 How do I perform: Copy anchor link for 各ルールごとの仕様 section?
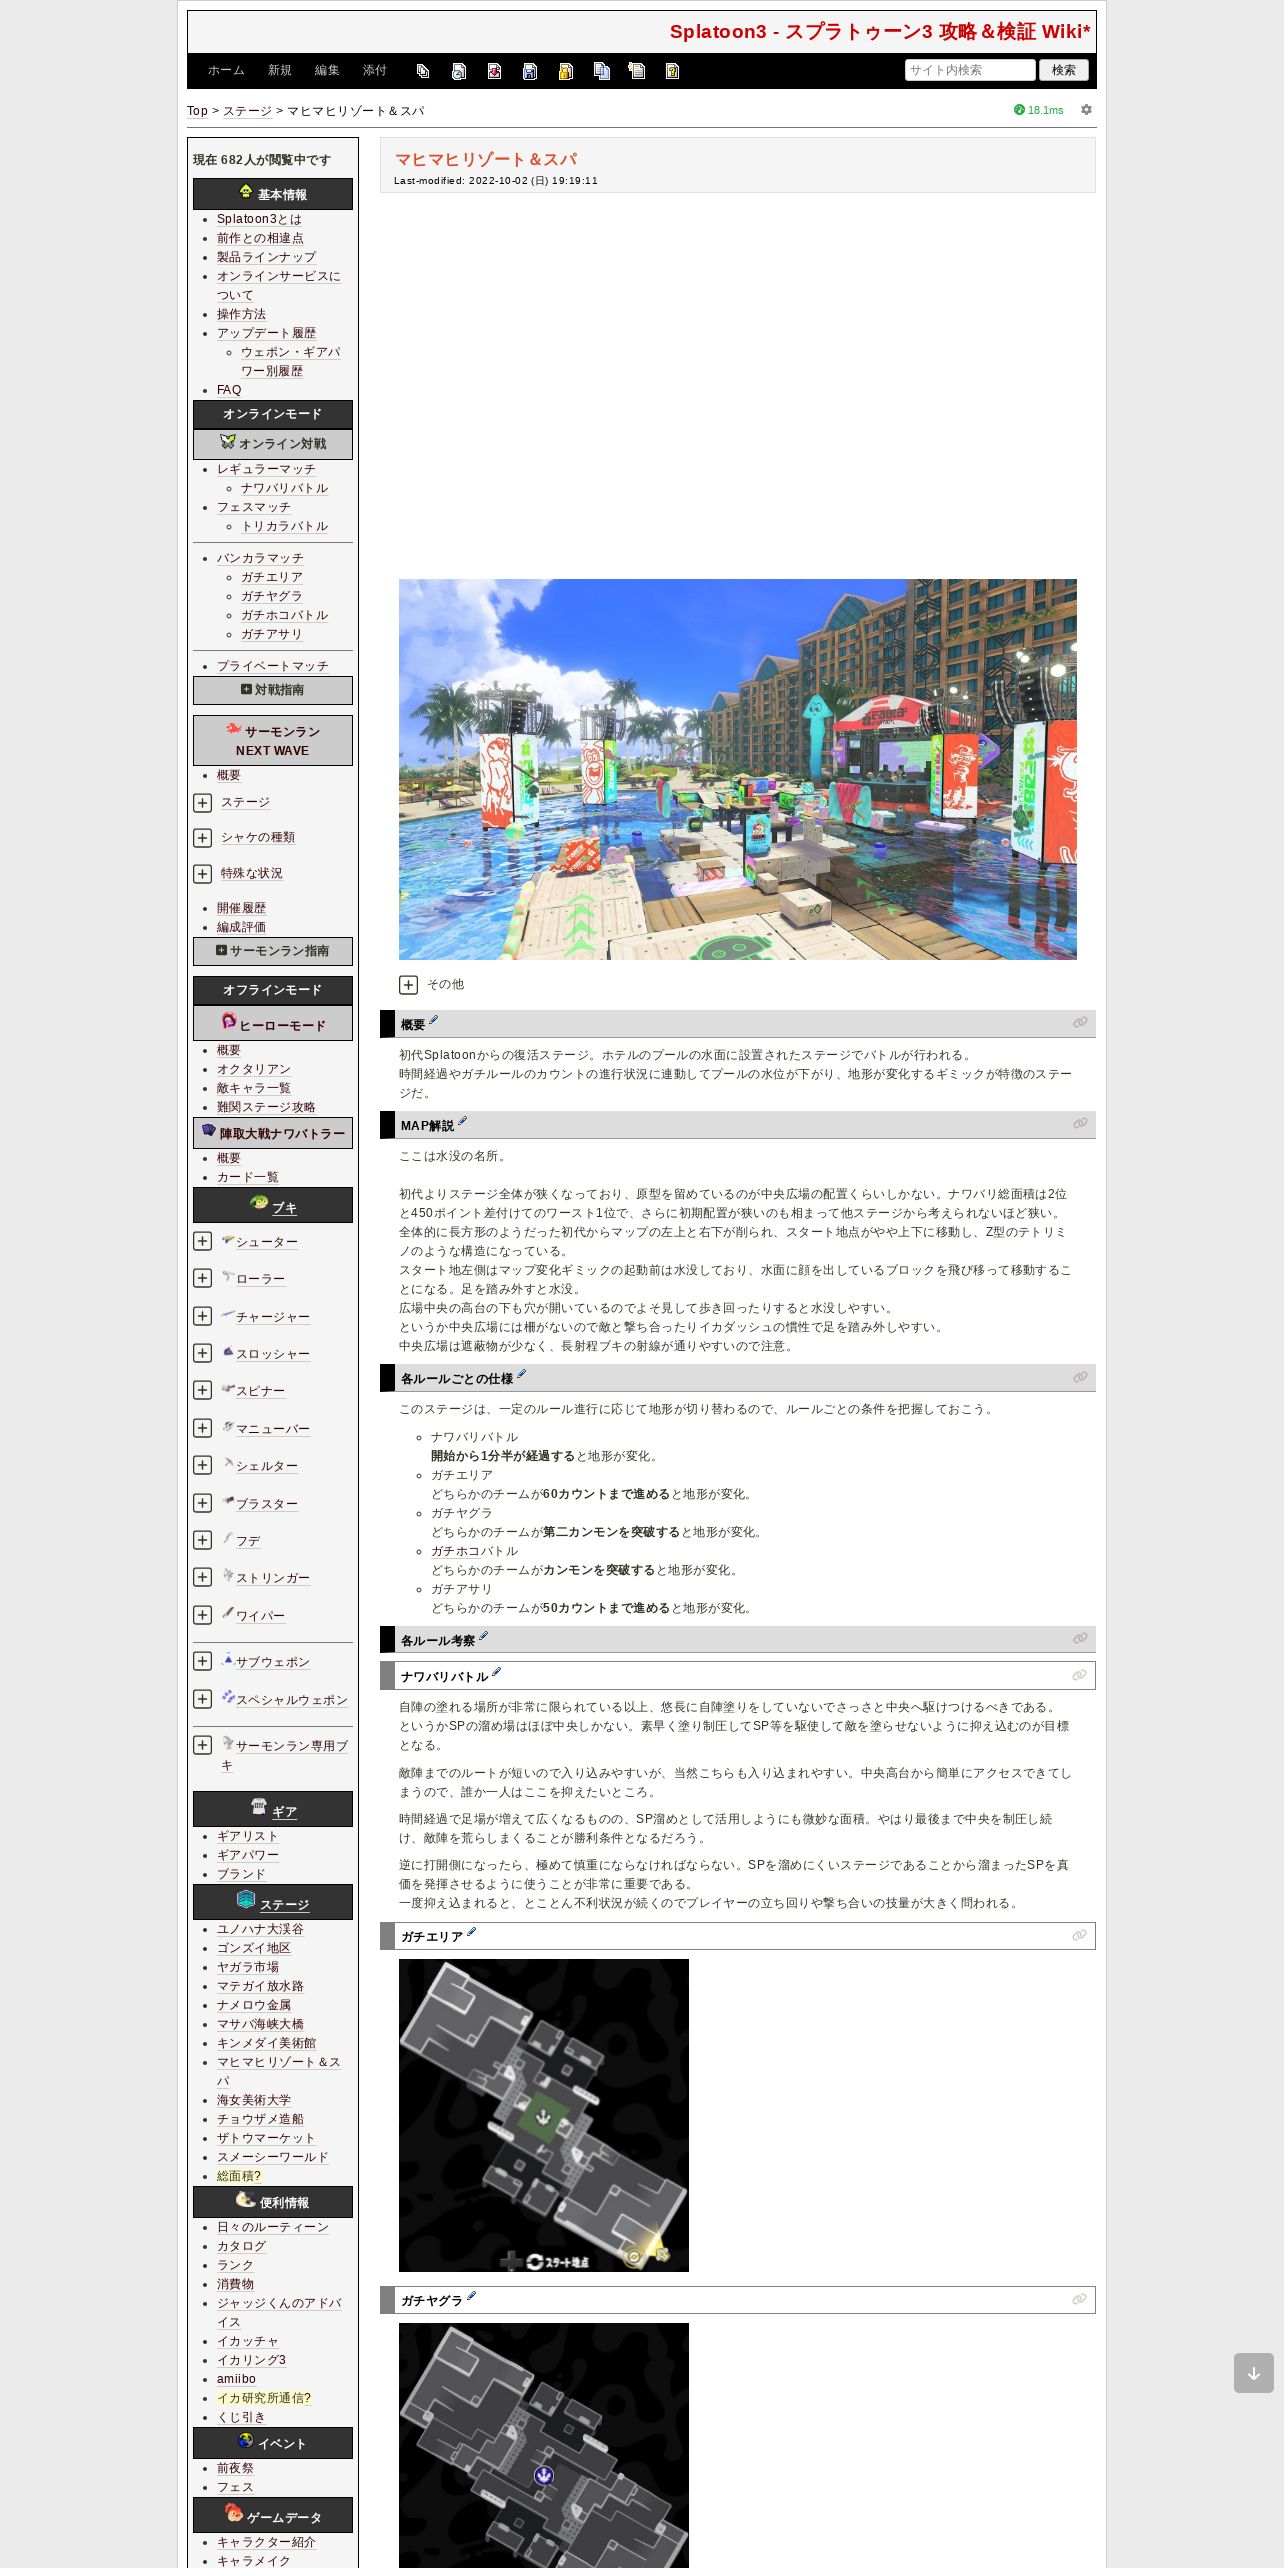point(1080,1377)
